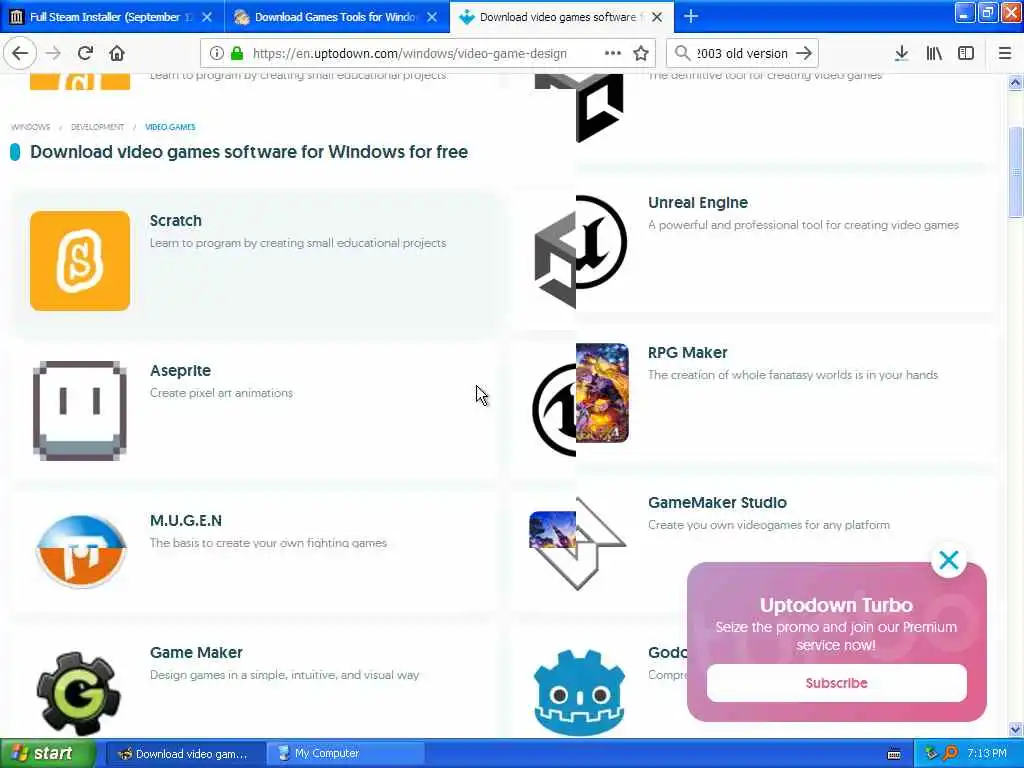Close the Full Steam Installer tab
Viewport: 1024px width, 768px height.
click(x=207, y=17)
